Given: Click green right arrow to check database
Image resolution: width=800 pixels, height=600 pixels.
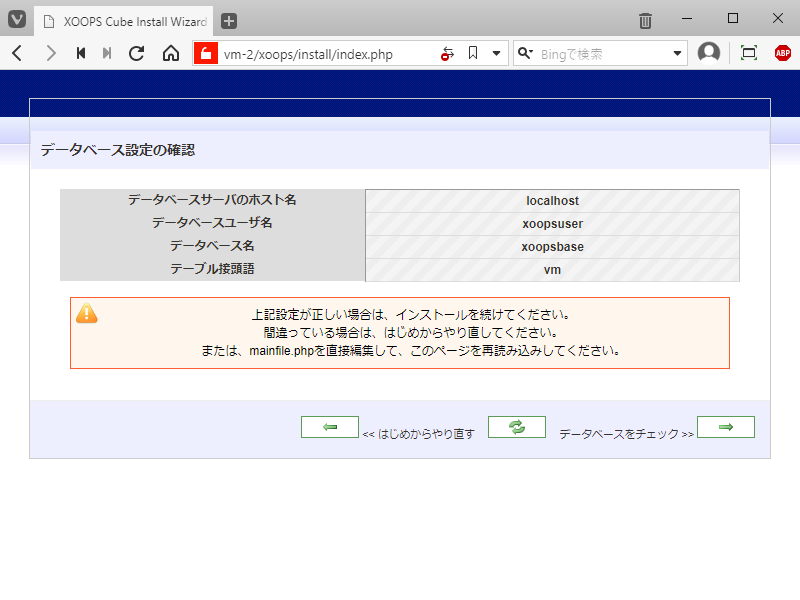Looking at the screenshot, I should [x=726, y=427].
